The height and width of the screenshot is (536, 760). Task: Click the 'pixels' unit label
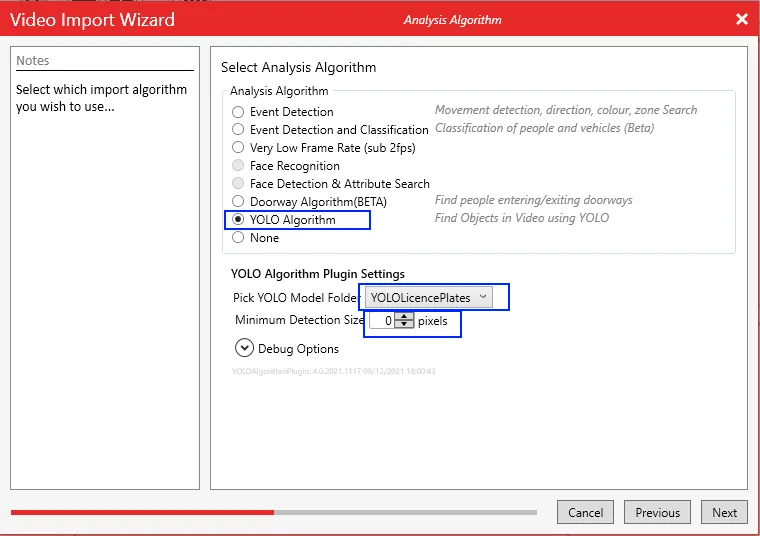point(432,321)
